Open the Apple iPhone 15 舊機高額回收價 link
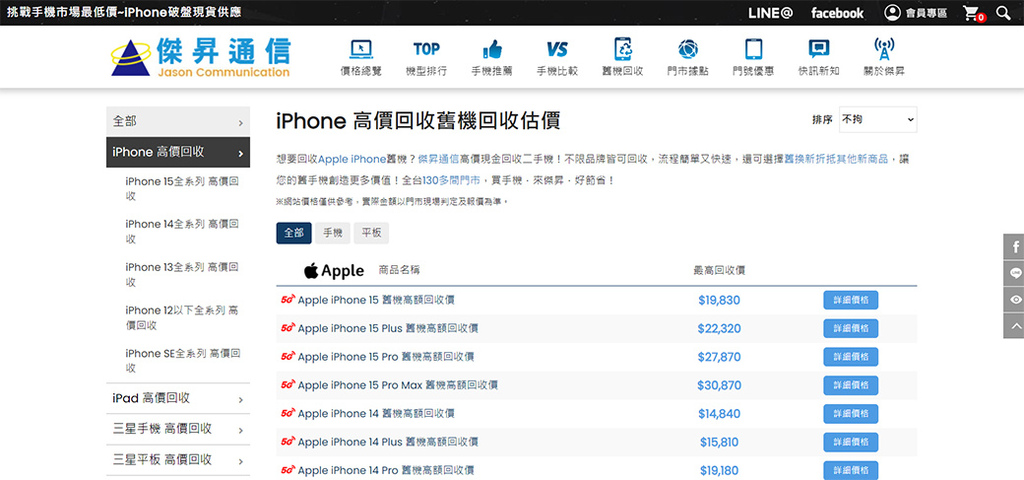1024x480 pixels. pos(376,300)
